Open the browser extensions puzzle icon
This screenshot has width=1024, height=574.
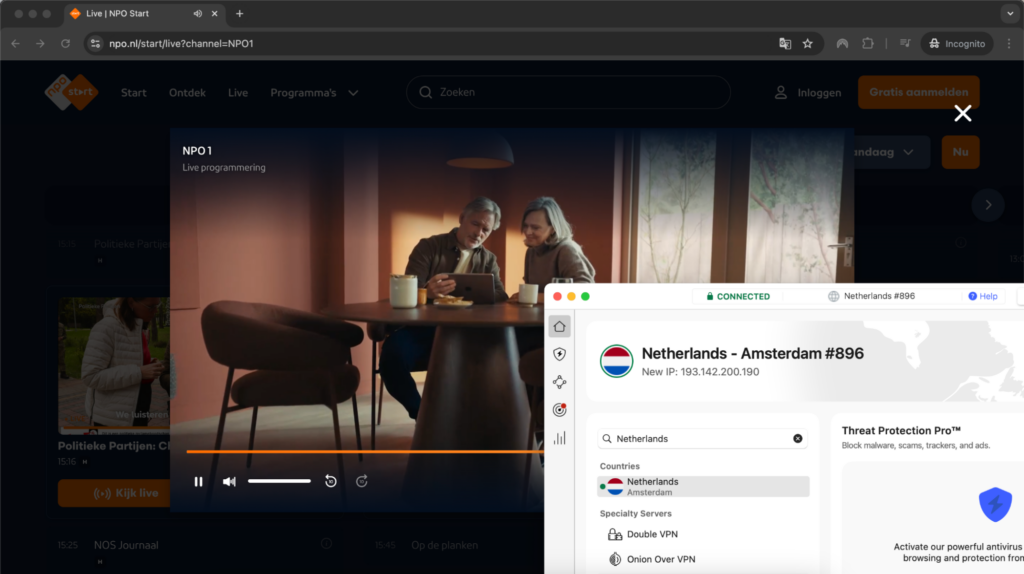867,44
